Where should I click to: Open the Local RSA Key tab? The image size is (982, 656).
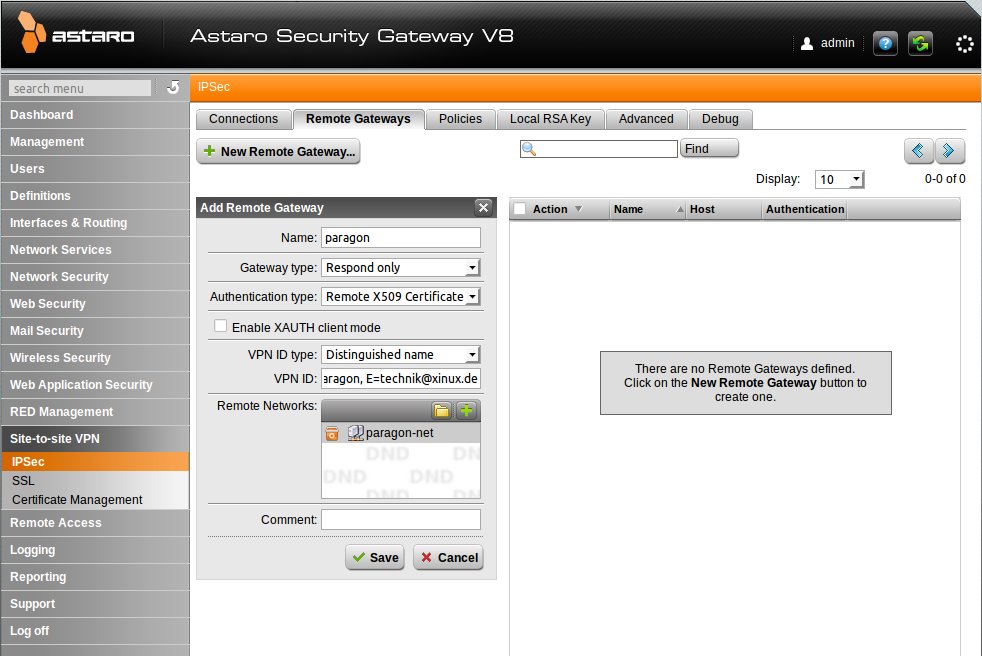coord(550,119)
